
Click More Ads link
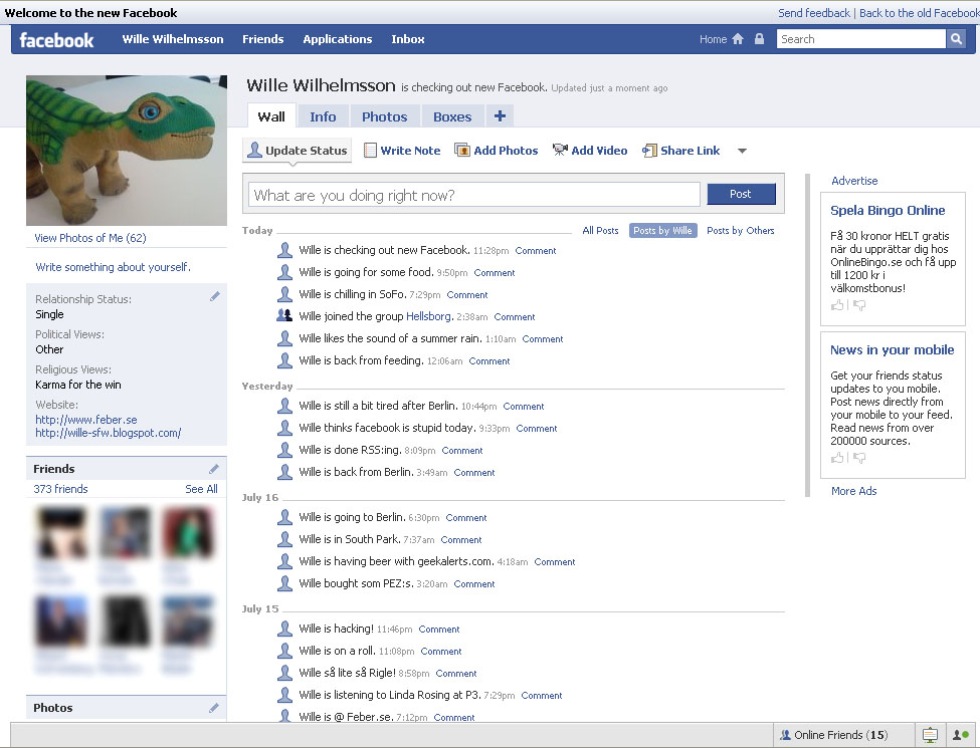[854, 491]
